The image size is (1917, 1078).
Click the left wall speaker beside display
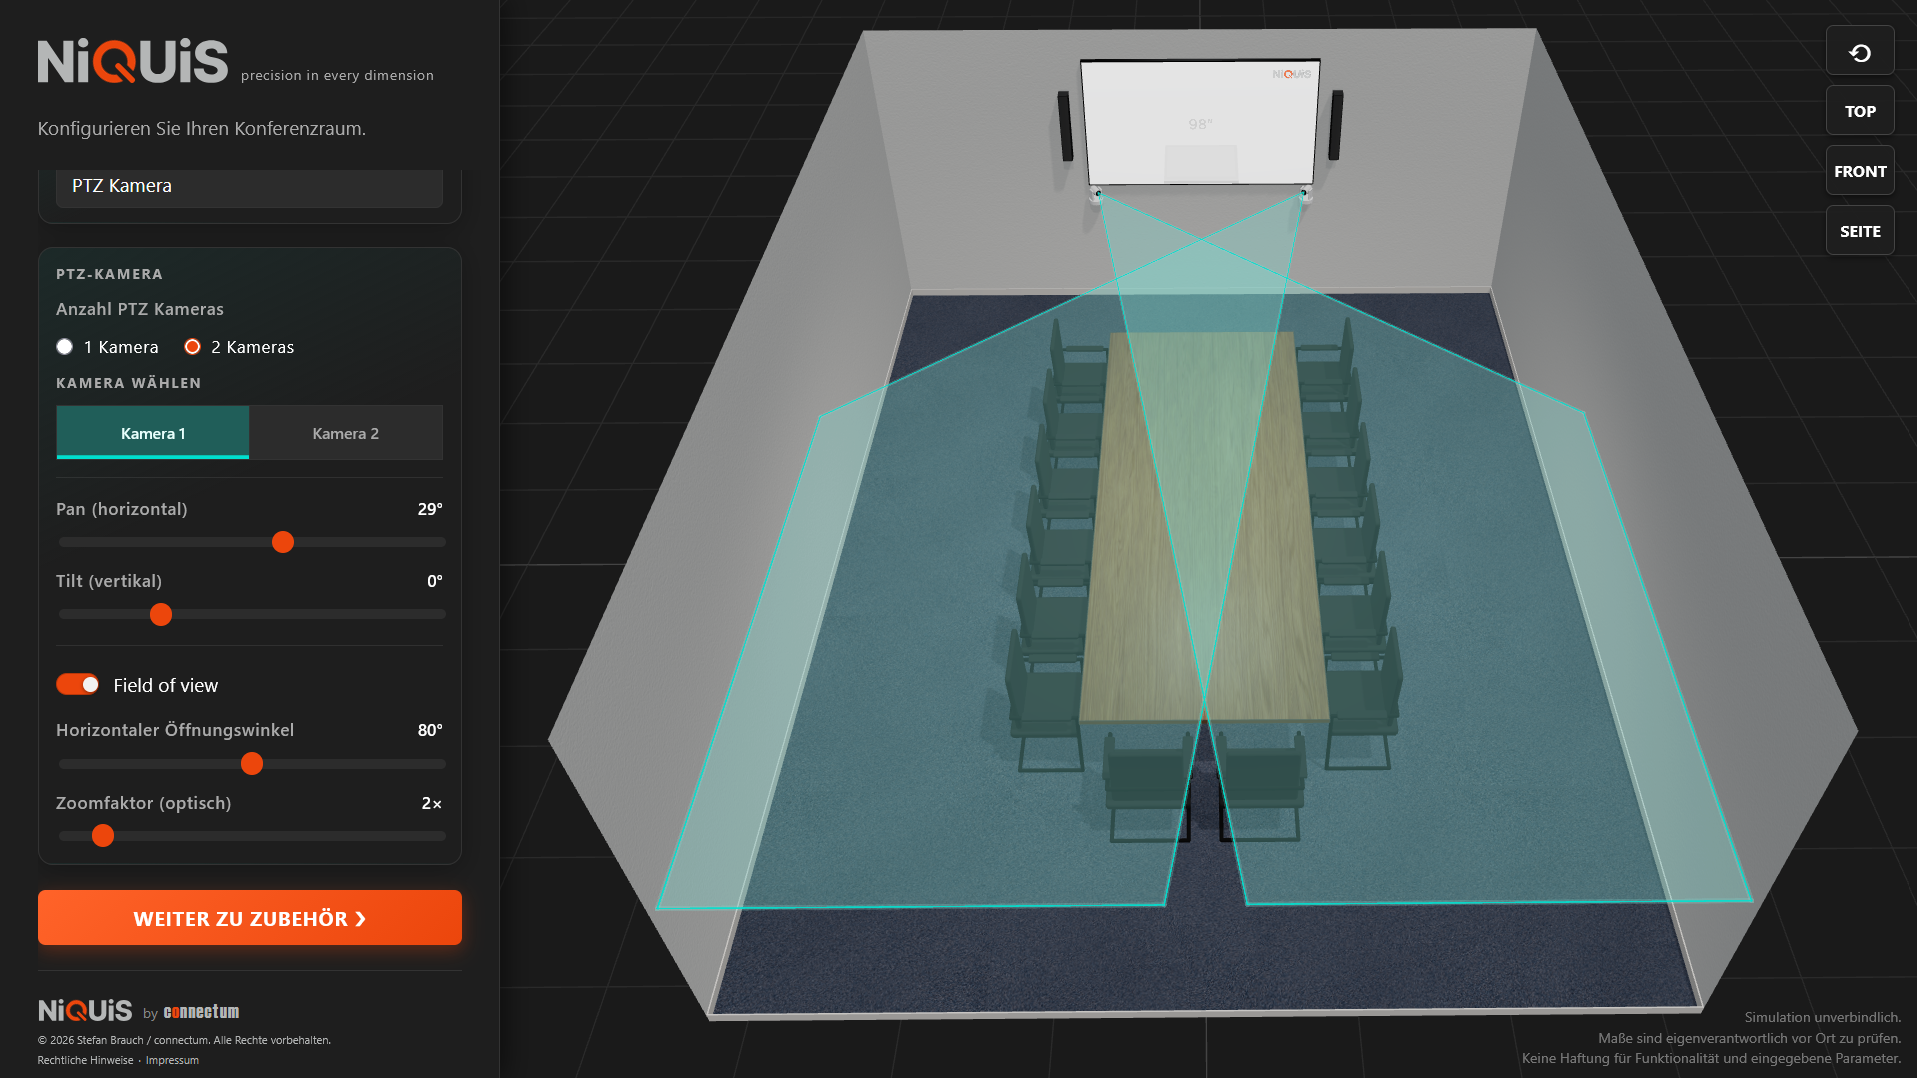pyautogui.click(x=1066, y=126)
